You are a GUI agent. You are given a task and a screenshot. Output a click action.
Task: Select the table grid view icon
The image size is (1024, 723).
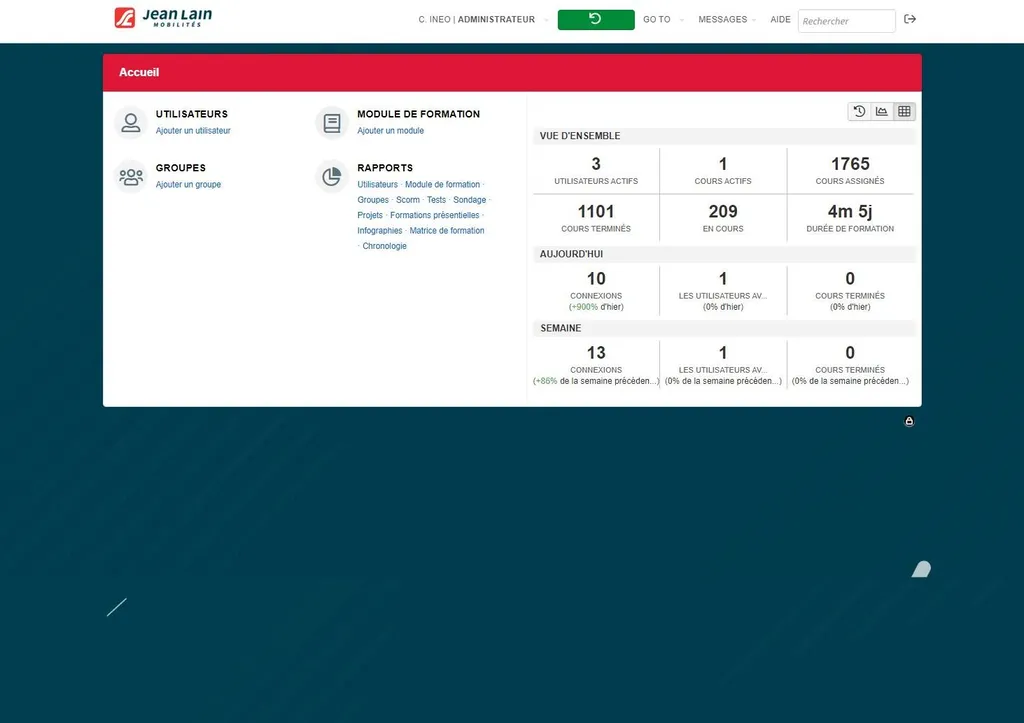point(904,112)
